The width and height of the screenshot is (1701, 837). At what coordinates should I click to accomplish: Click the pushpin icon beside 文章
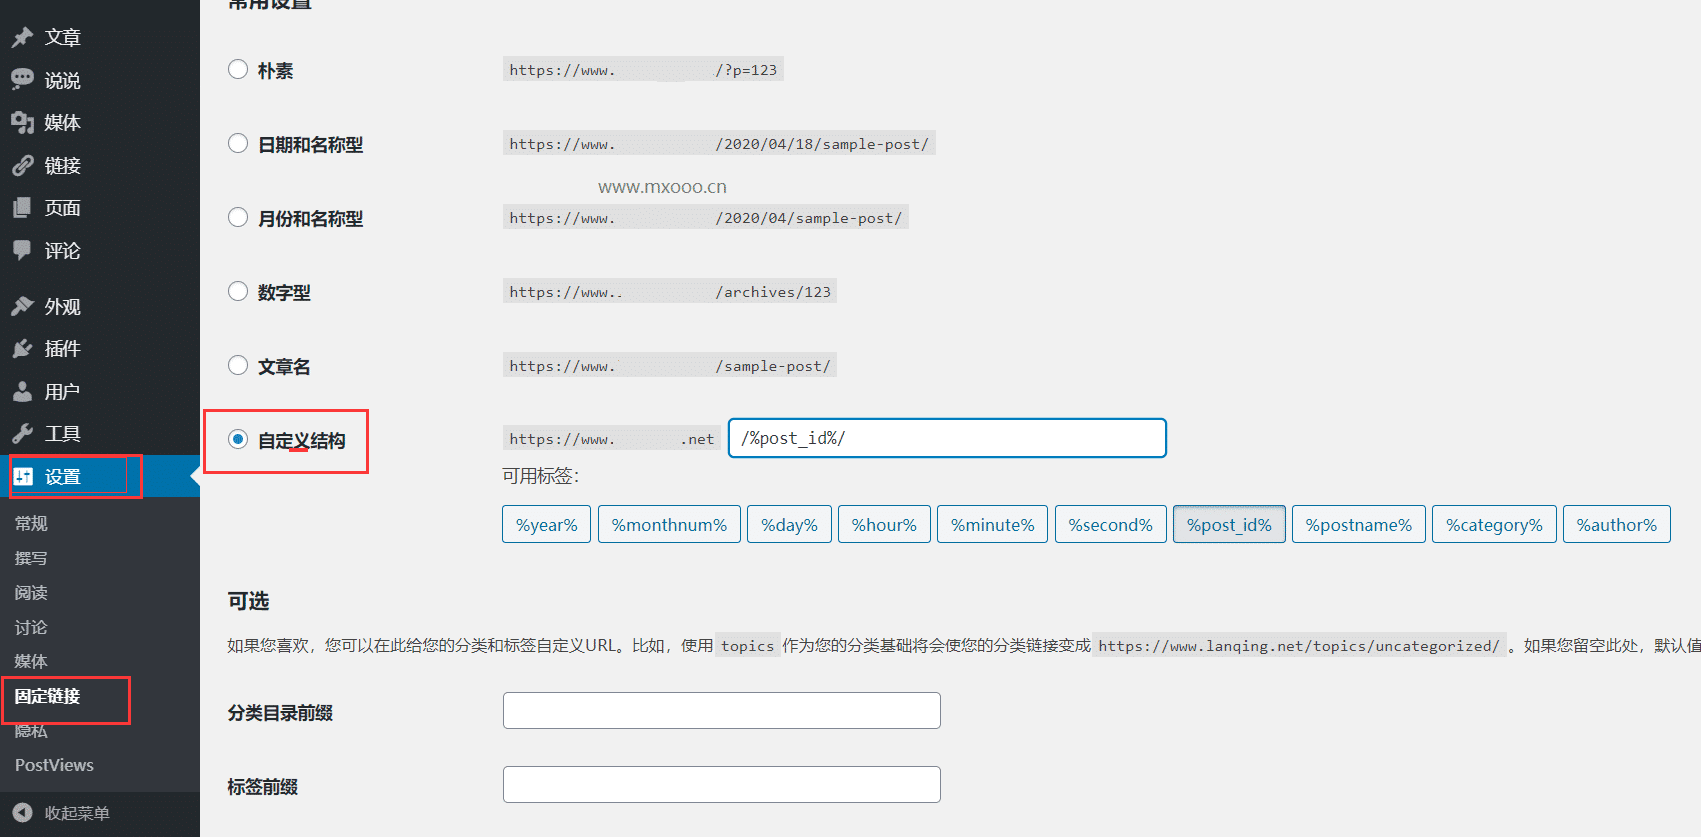22,37
